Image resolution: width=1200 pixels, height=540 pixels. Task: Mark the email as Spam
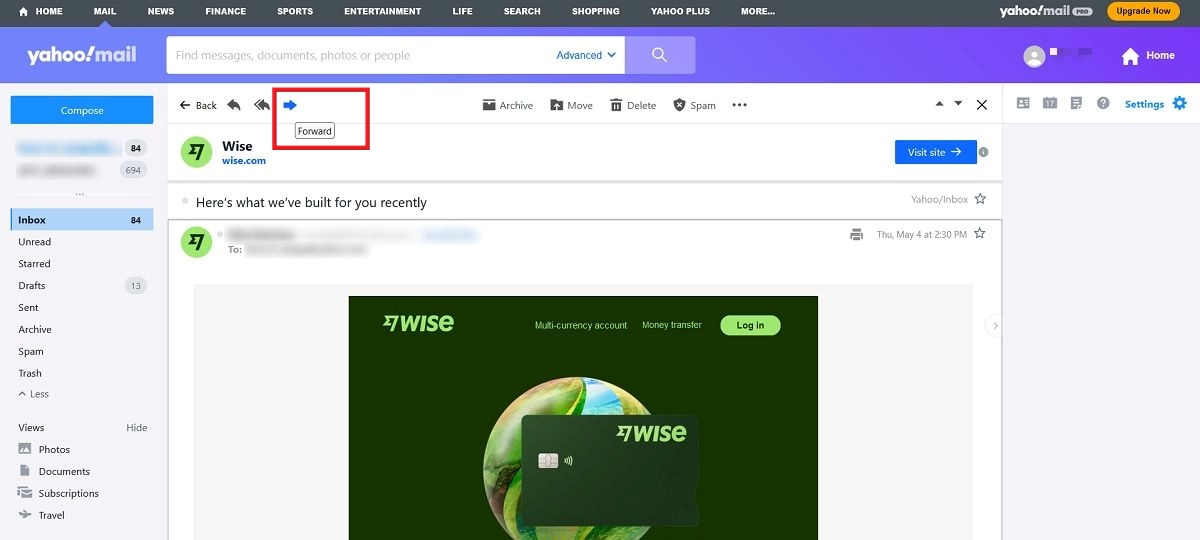(x=694, y=105)
